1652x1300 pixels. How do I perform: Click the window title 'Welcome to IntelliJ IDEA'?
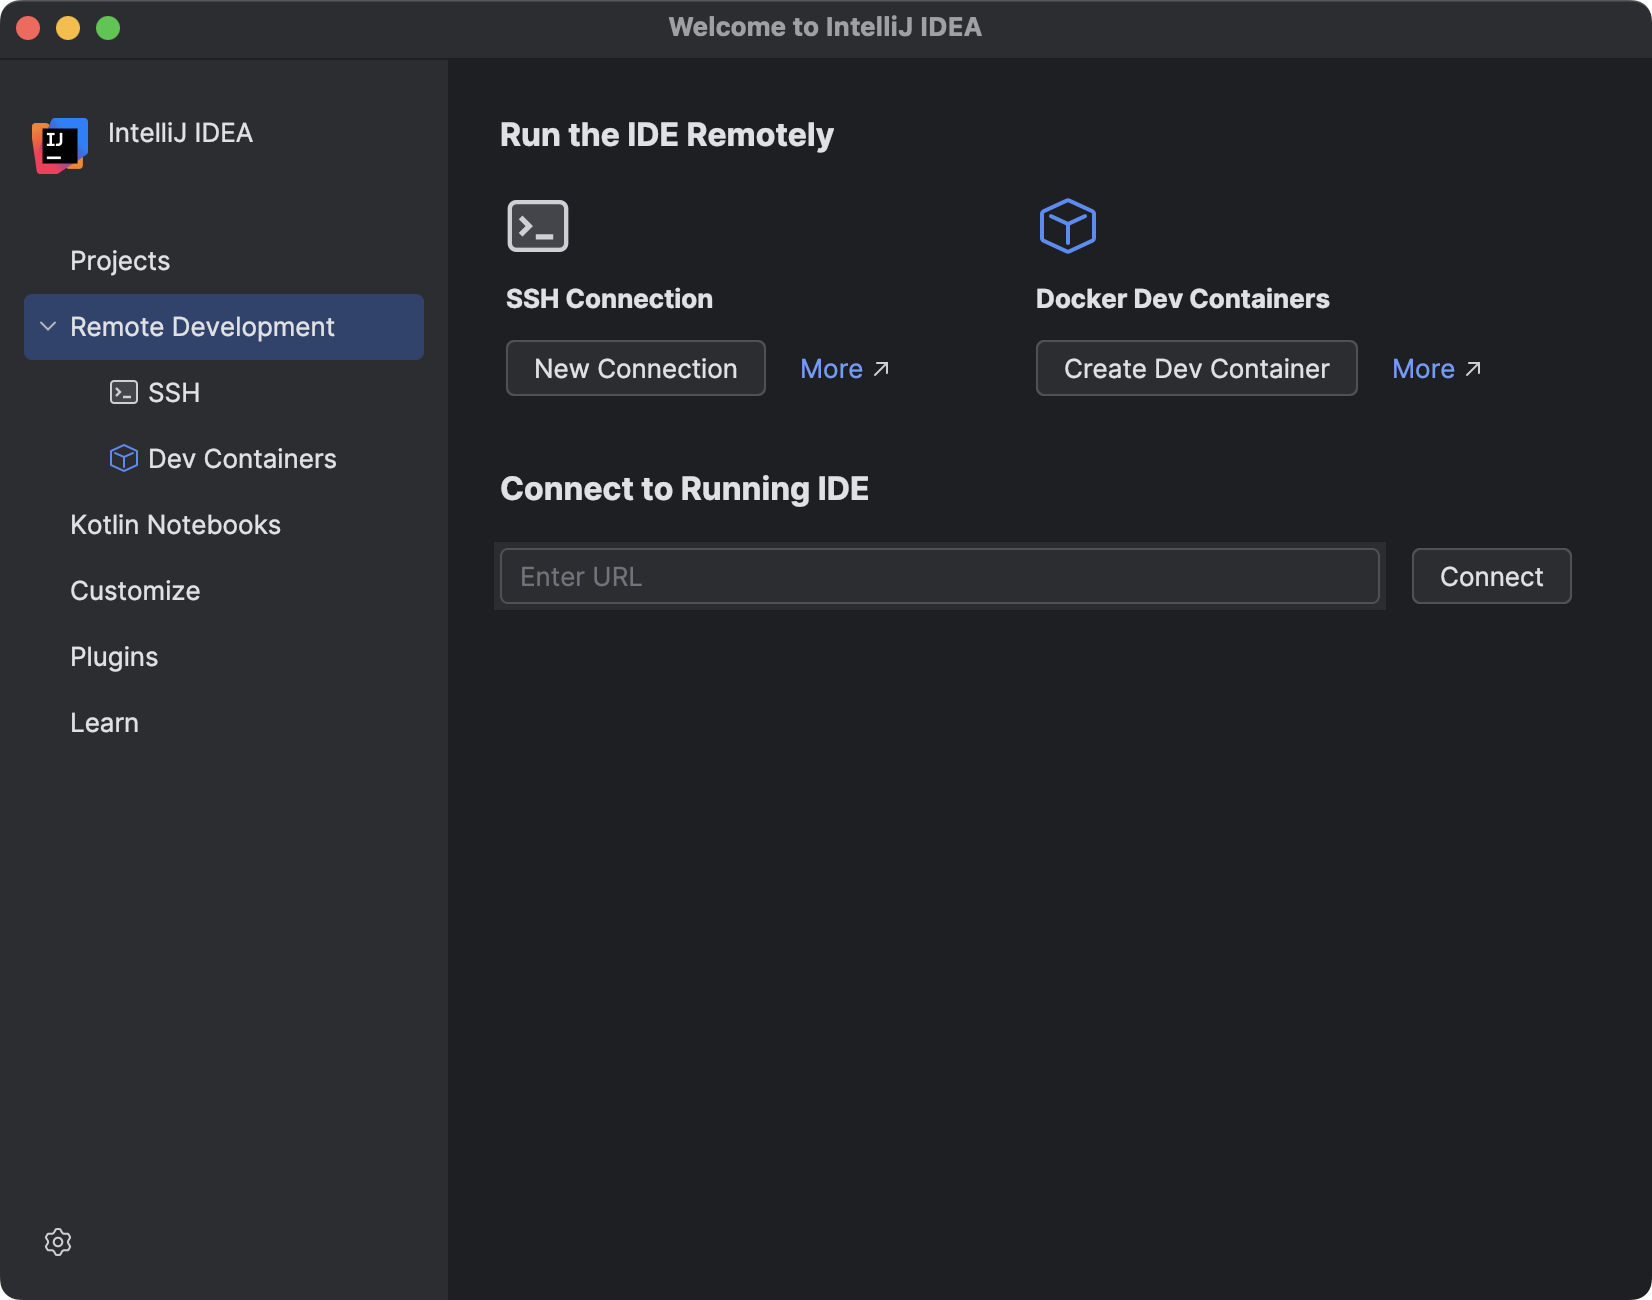pyautogui.click(x=825, y=27)
